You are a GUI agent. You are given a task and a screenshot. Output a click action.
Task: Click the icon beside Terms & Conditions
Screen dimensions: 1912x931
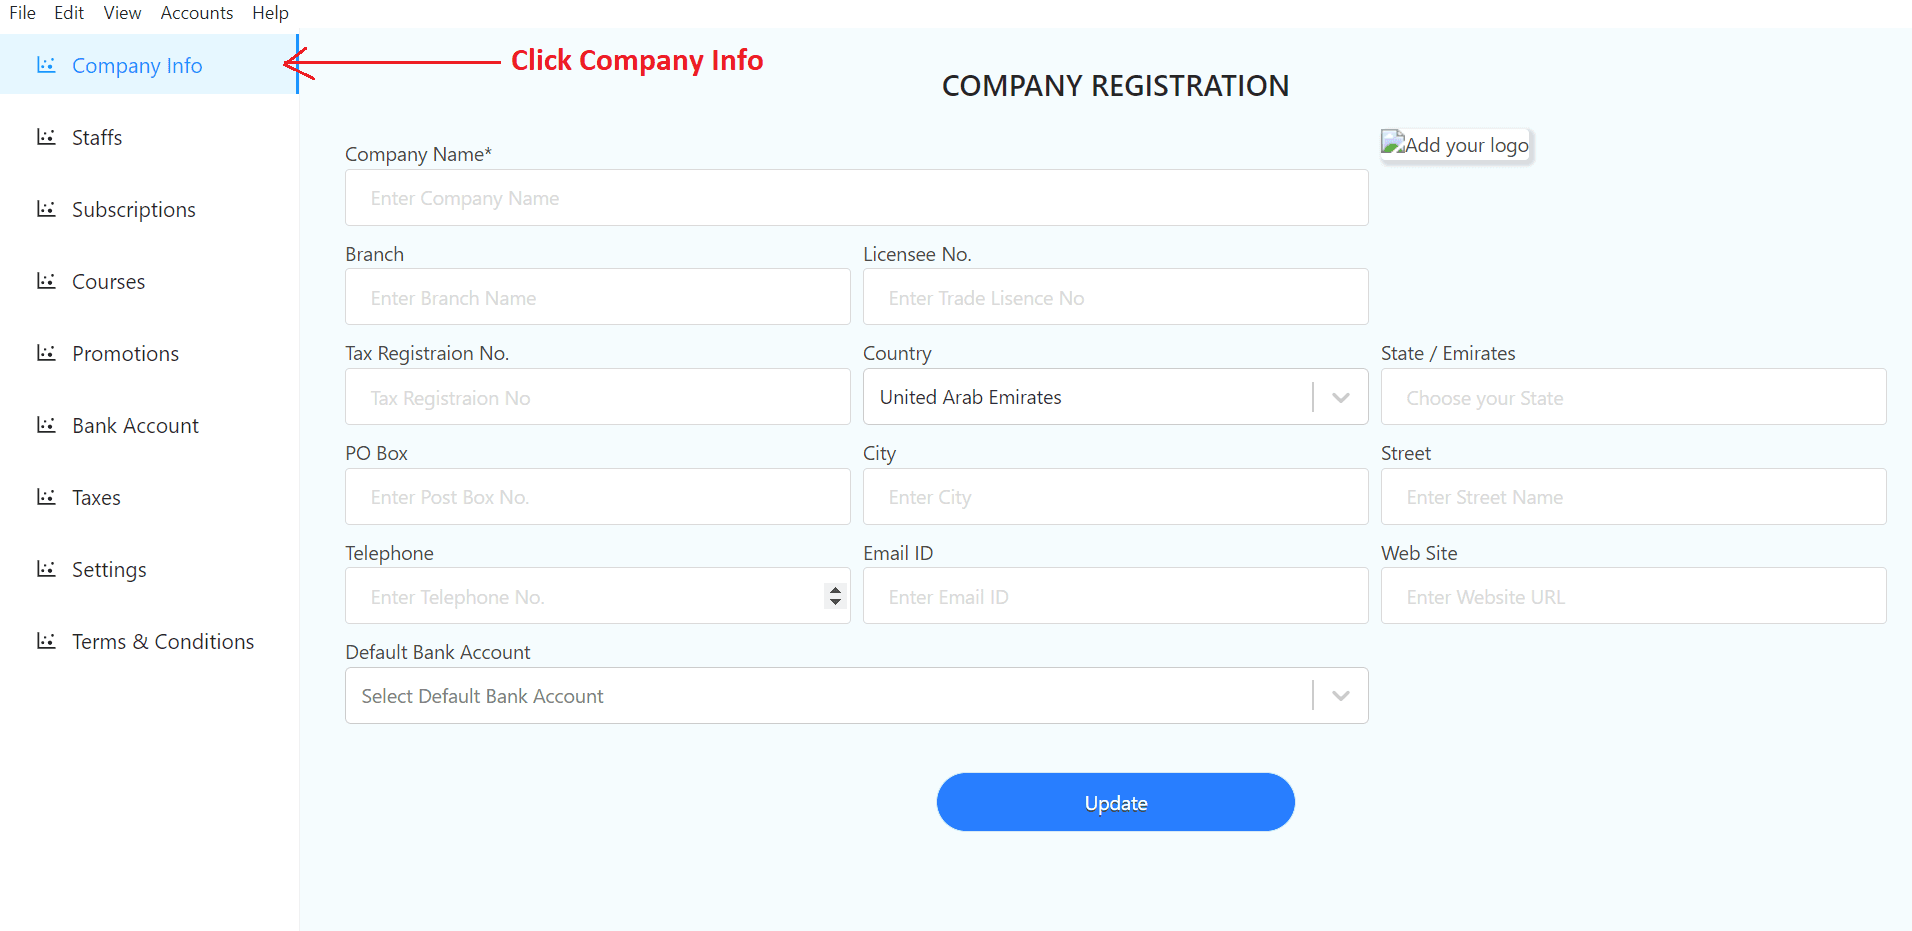tap(46, 641)
